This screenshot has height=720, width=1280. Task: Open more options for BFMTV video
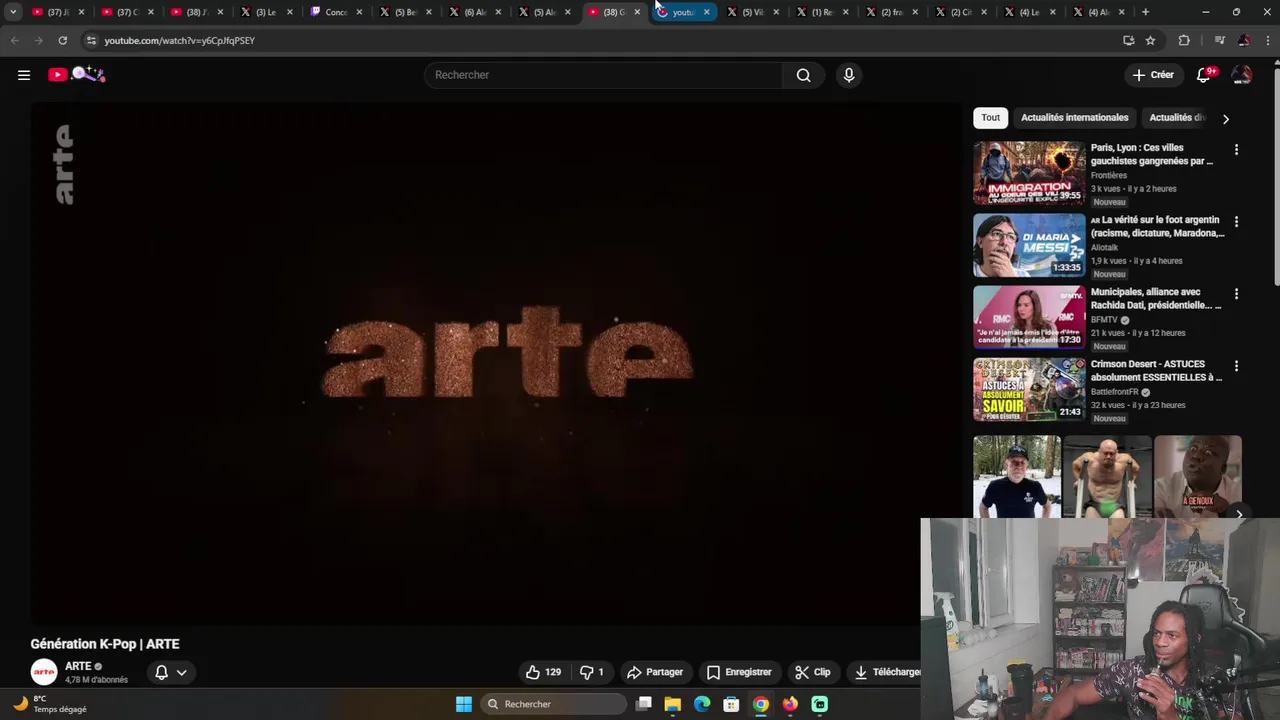1236,294
